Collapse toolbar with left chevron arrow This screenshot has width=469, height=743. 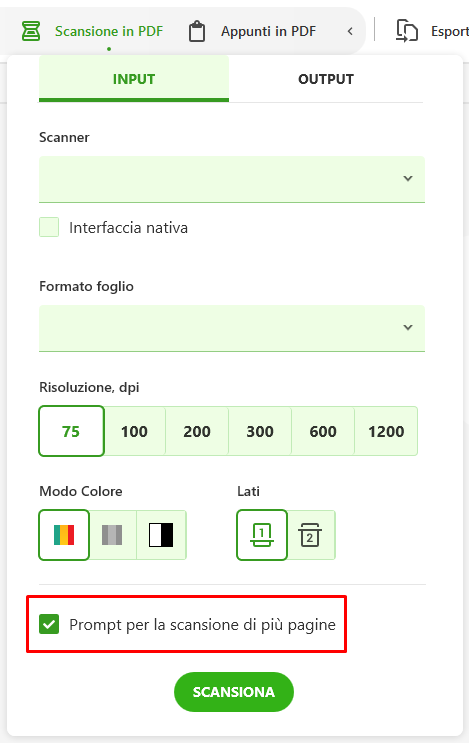pos(350,31)
